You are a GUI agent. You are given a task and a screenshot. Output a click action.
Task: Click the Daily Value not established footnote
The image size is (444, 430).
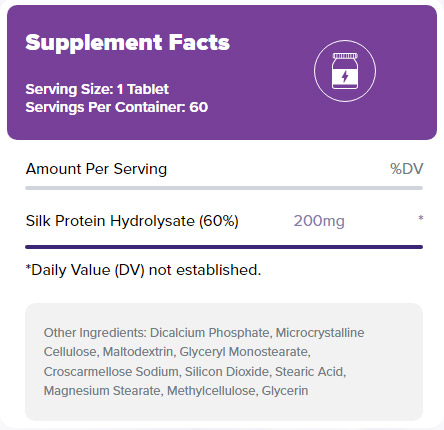(143, 270)
